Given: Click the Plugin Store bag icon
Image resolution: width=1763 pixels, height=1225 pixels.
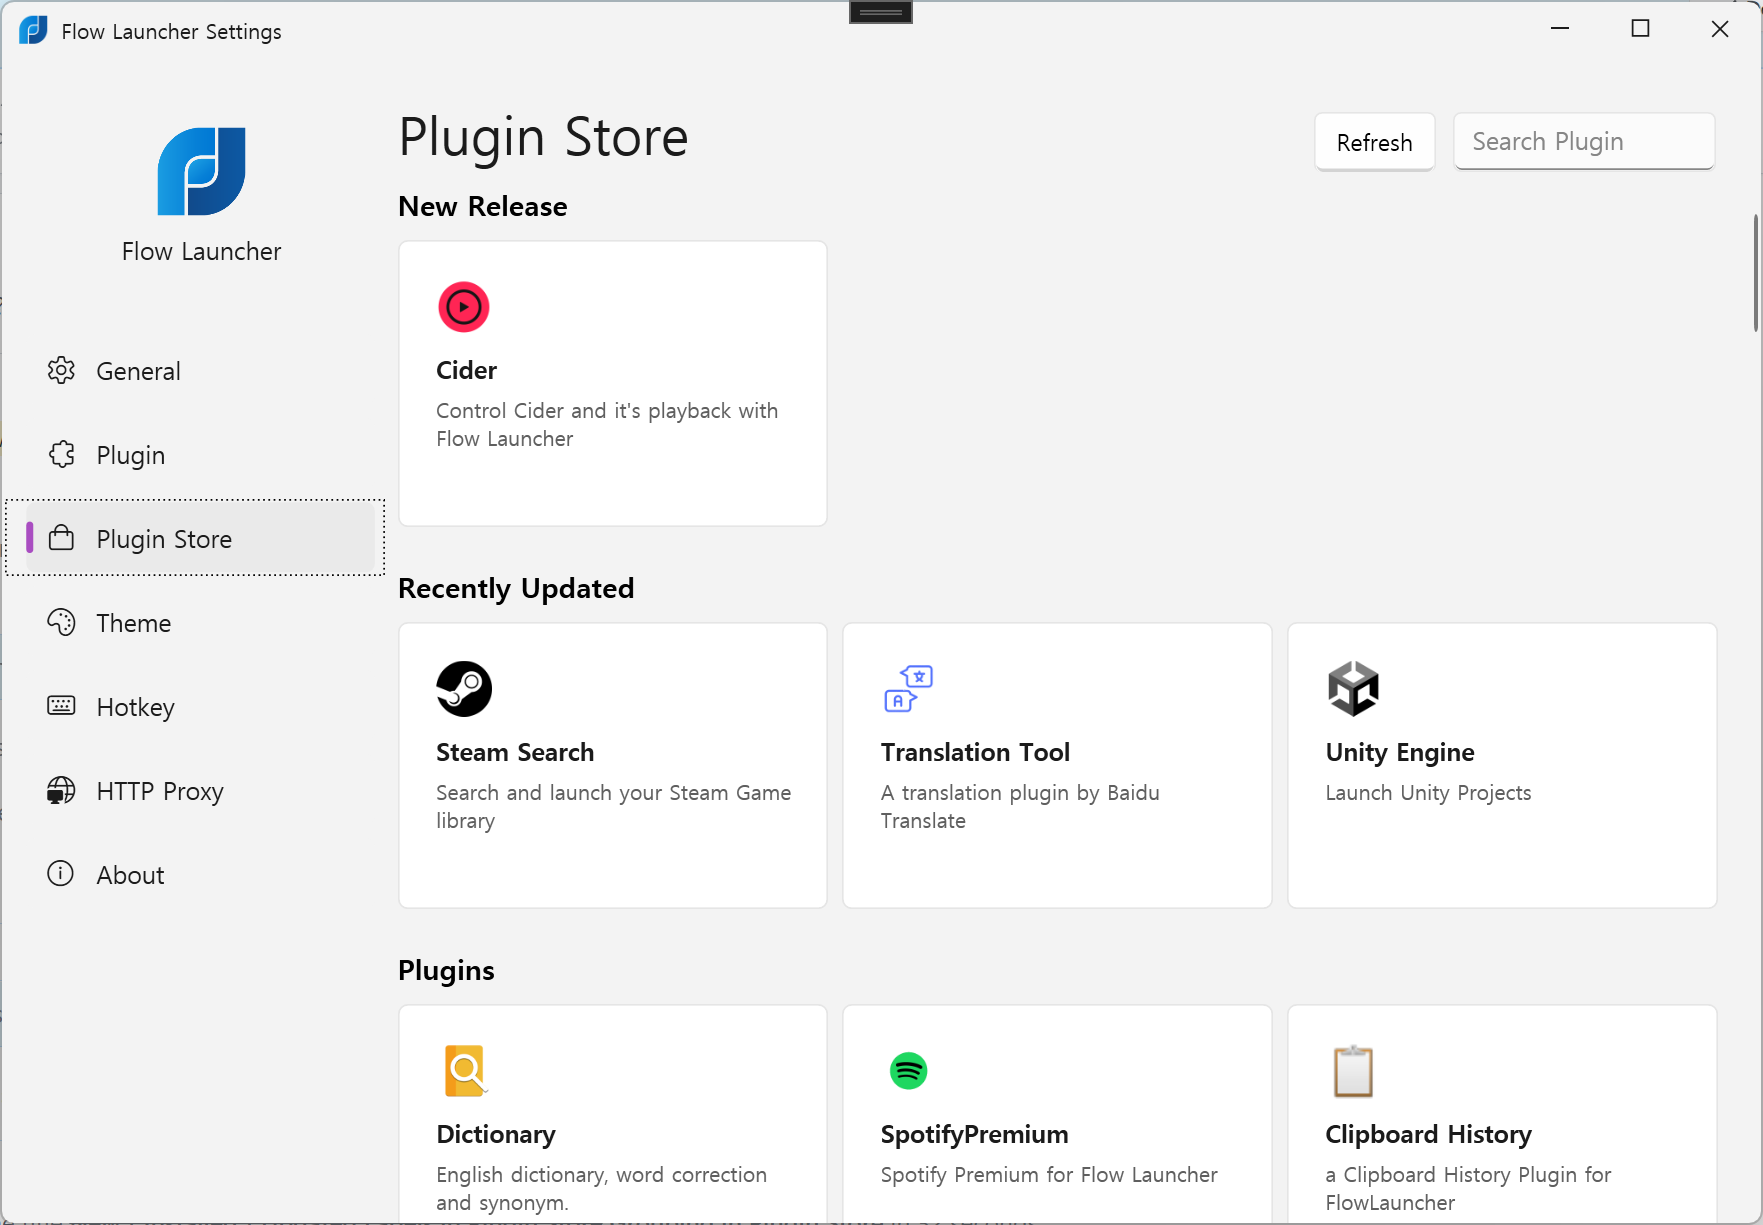Looking at the screenshot, I should (x=61, y=538).
